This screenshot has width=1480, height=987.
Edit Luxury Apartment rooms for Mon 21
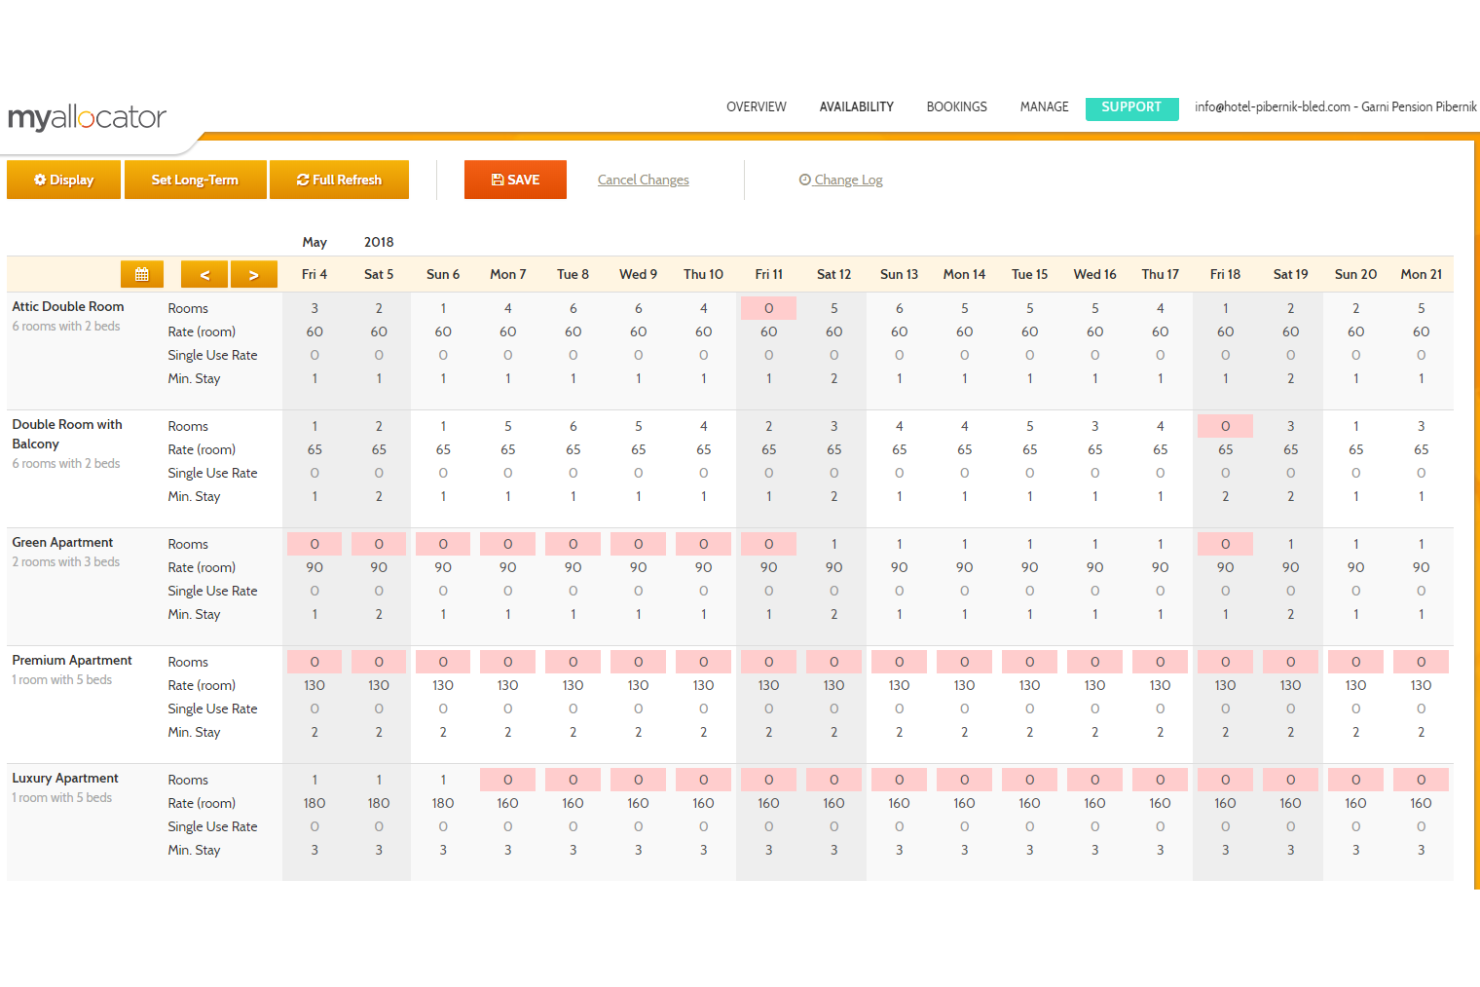click(1421, 780)
